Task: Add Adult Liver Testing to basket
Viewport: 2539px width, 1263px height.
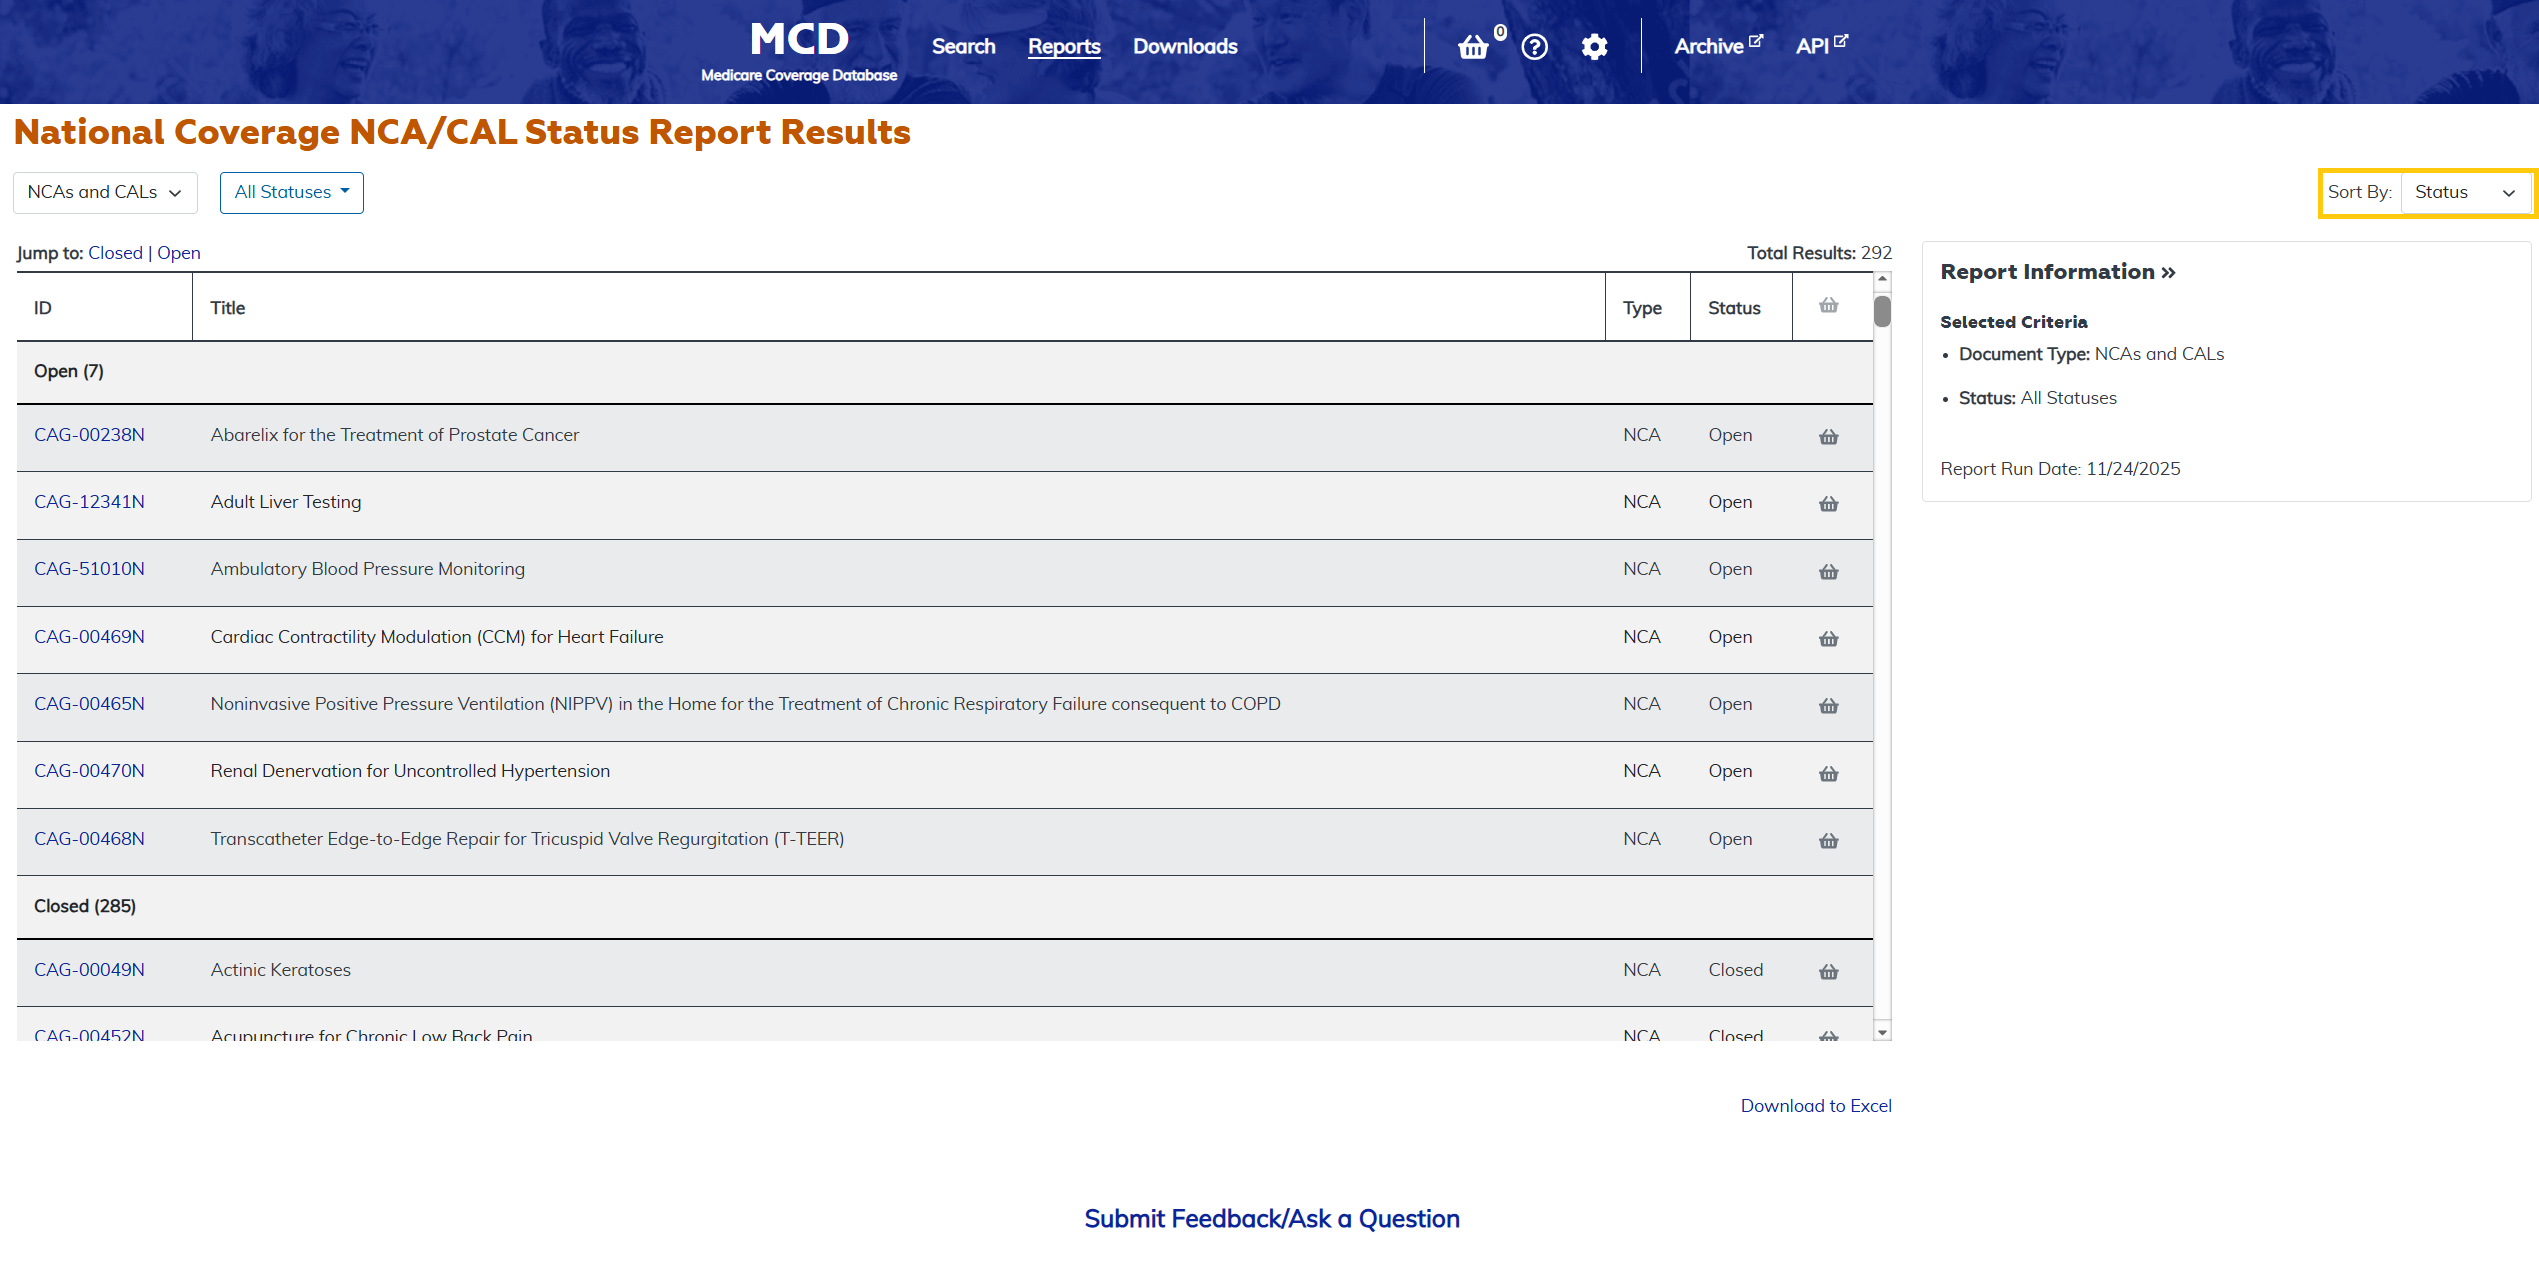Action: pos(1828,504)
